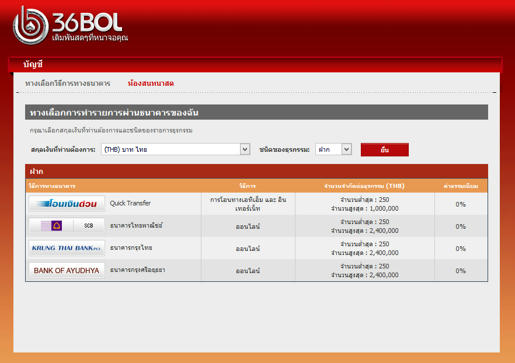Click the 0% fee in Quick Transfer row
515x363 pixels.
tap(460, 204)
